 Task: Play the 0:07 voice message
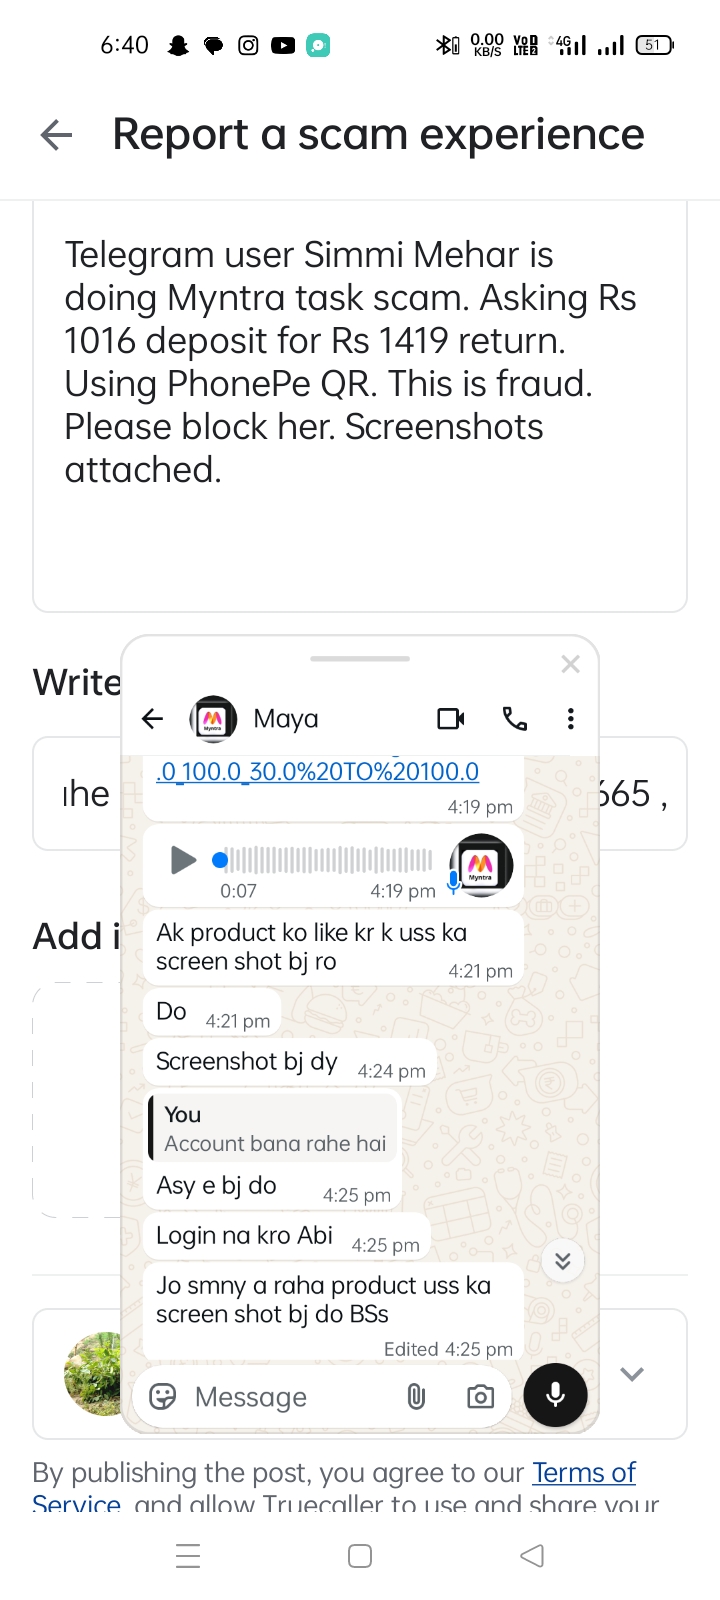pos(182,860)
